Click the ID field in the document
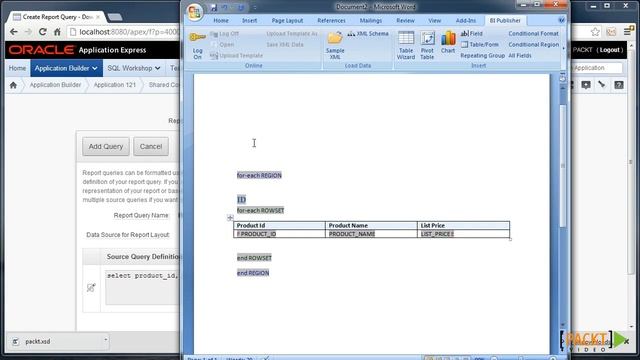The width and height of the screenshot is (640, 360). [241, 200]
